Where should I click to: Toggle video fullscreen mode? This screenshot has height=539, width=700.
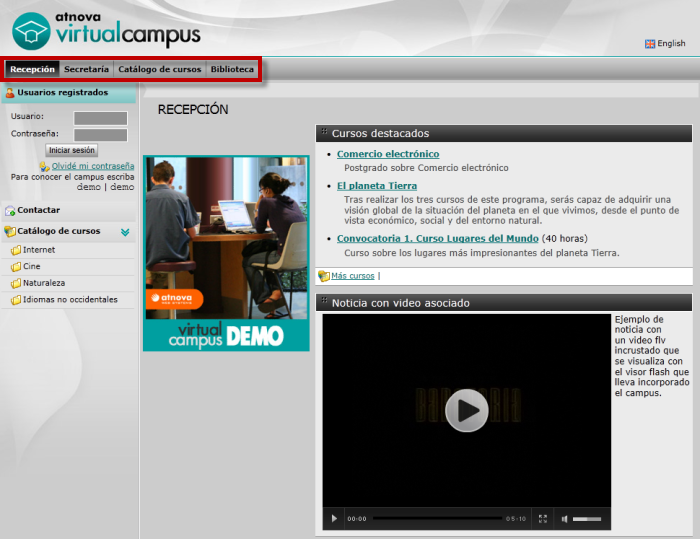pos(543,518)
